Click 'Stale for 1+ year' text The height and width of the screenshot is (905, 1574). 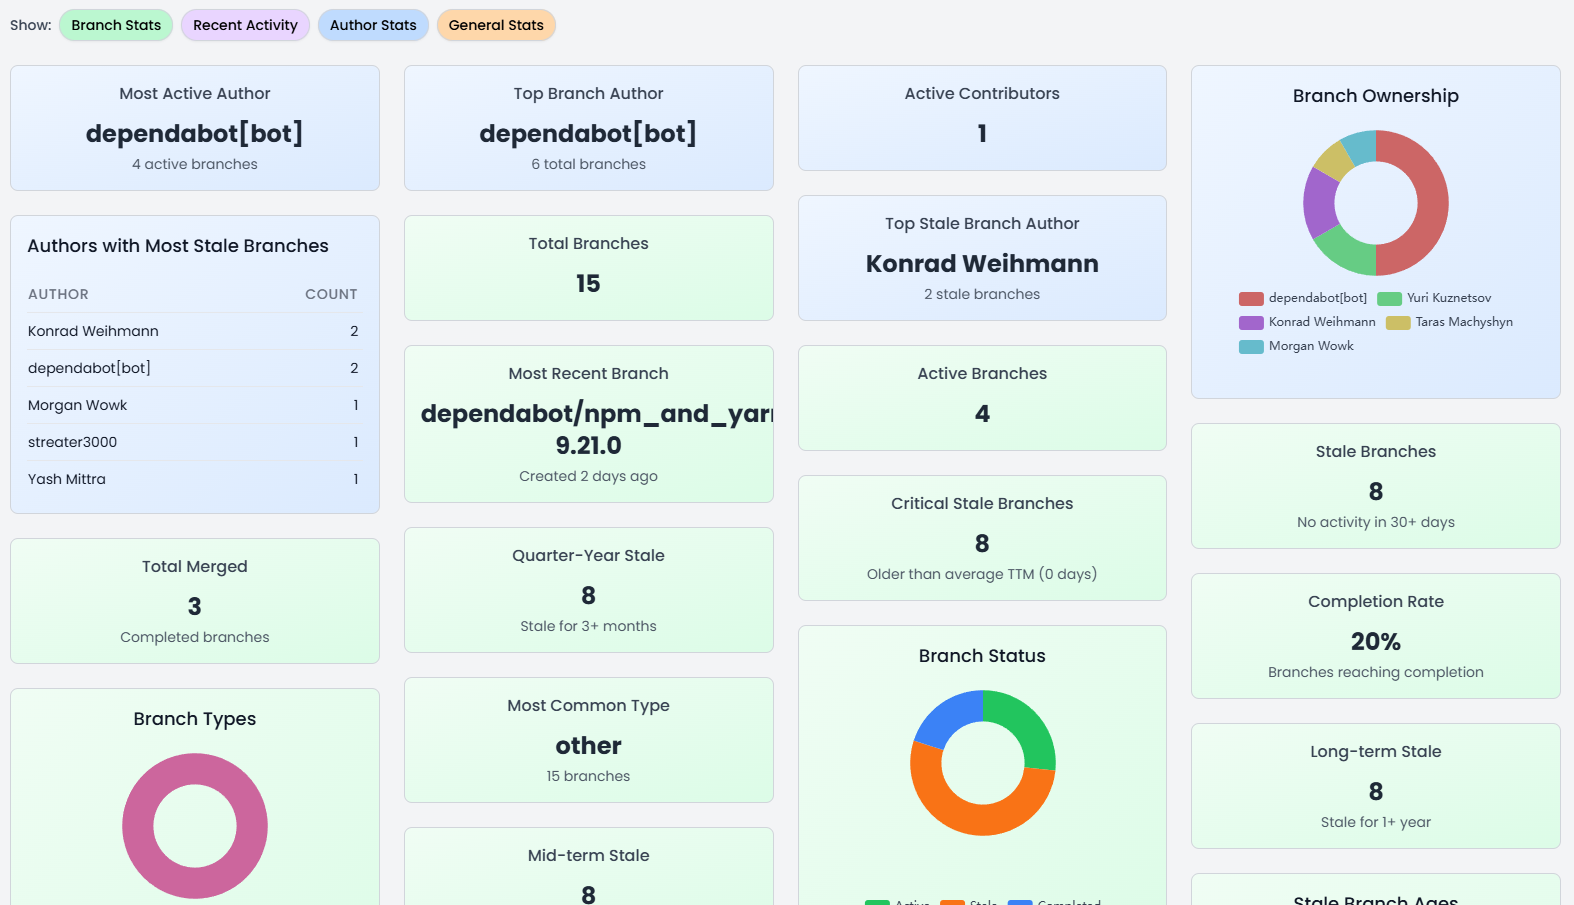click(1376, 822)
